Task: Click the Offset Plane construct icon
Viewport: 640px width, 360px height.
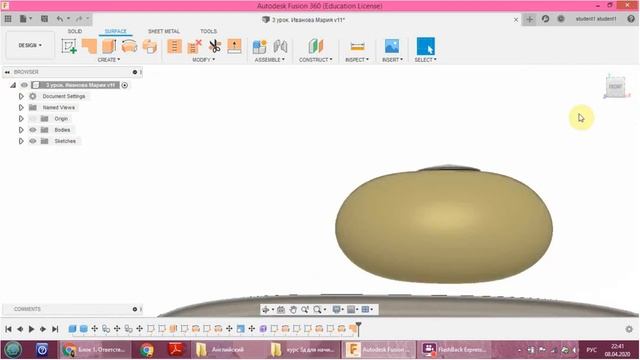Action: coord(316,46)
